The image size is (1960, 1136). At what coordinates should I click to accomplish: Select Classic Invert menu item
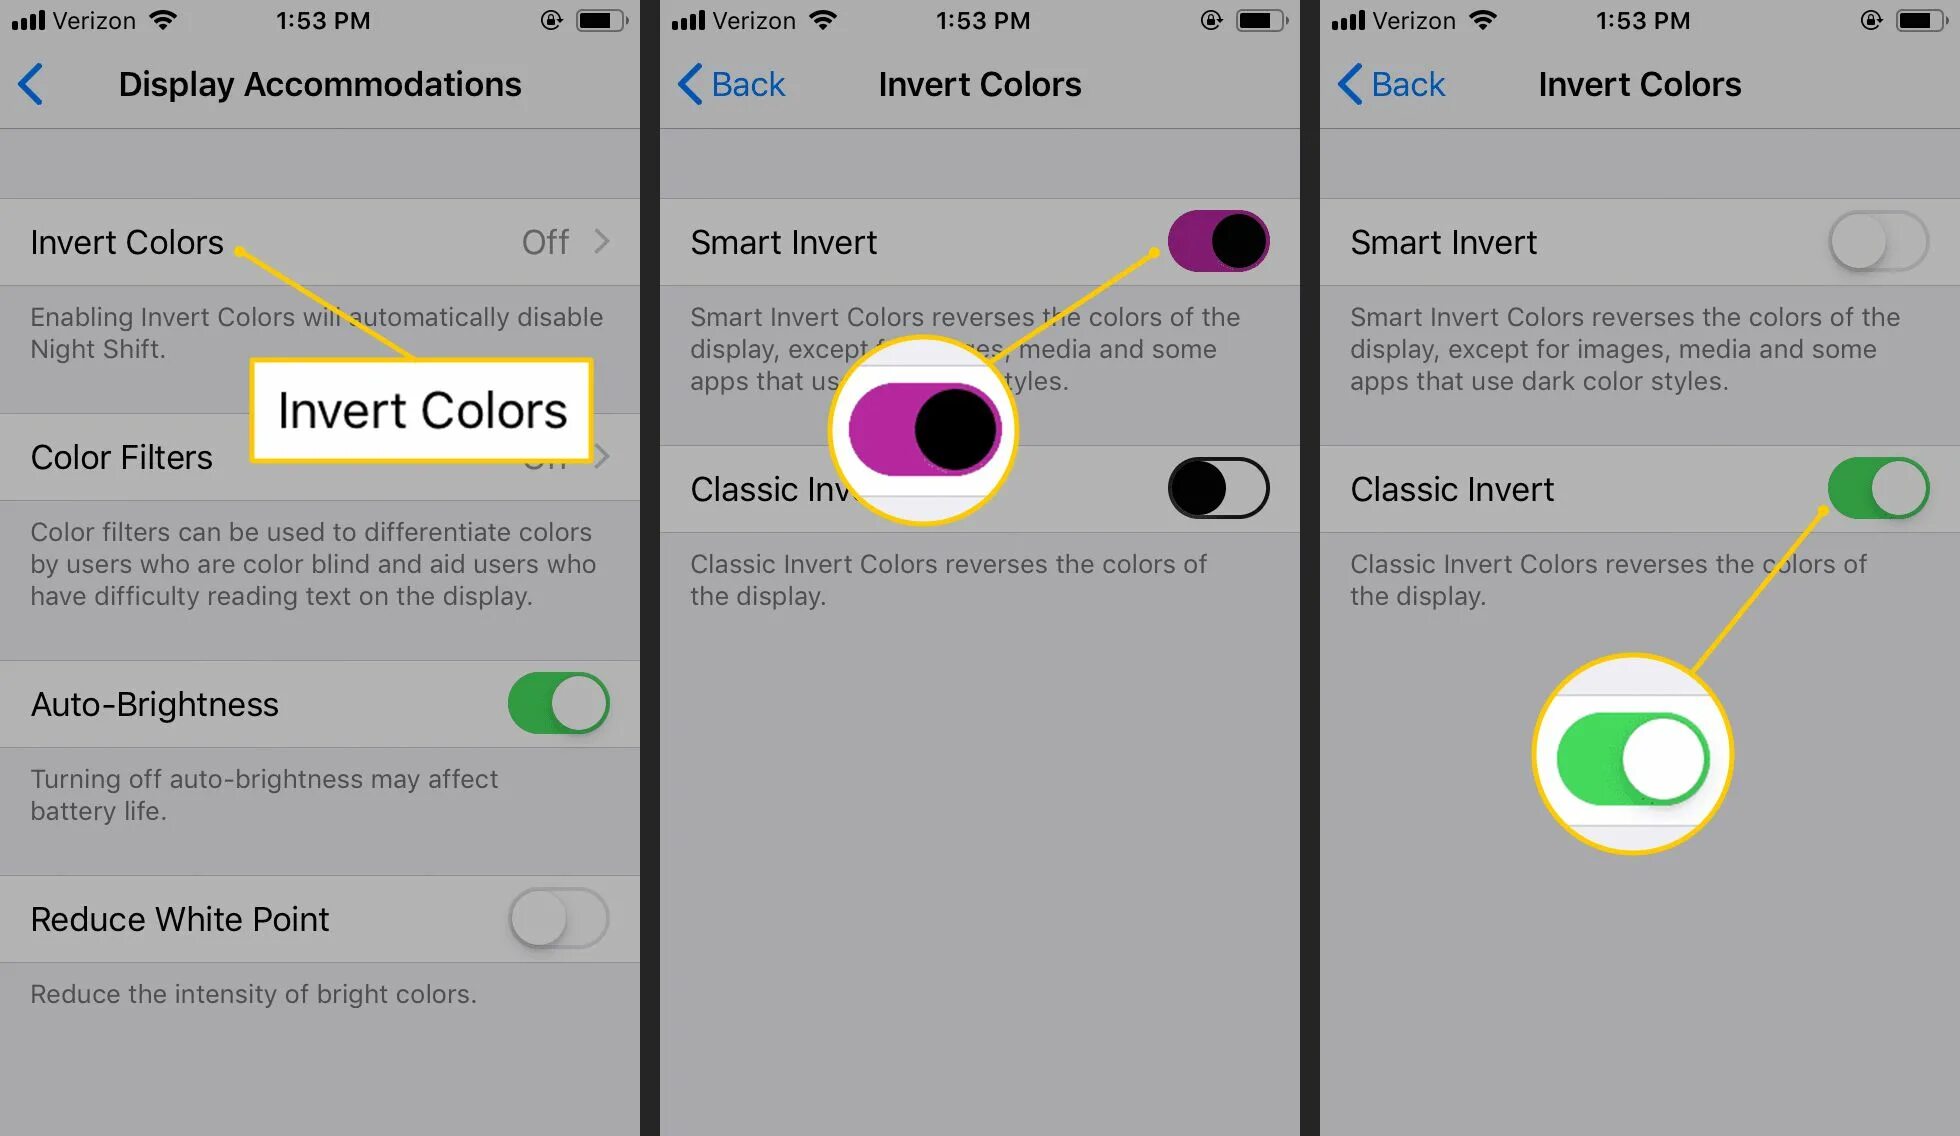point(1452,488)
